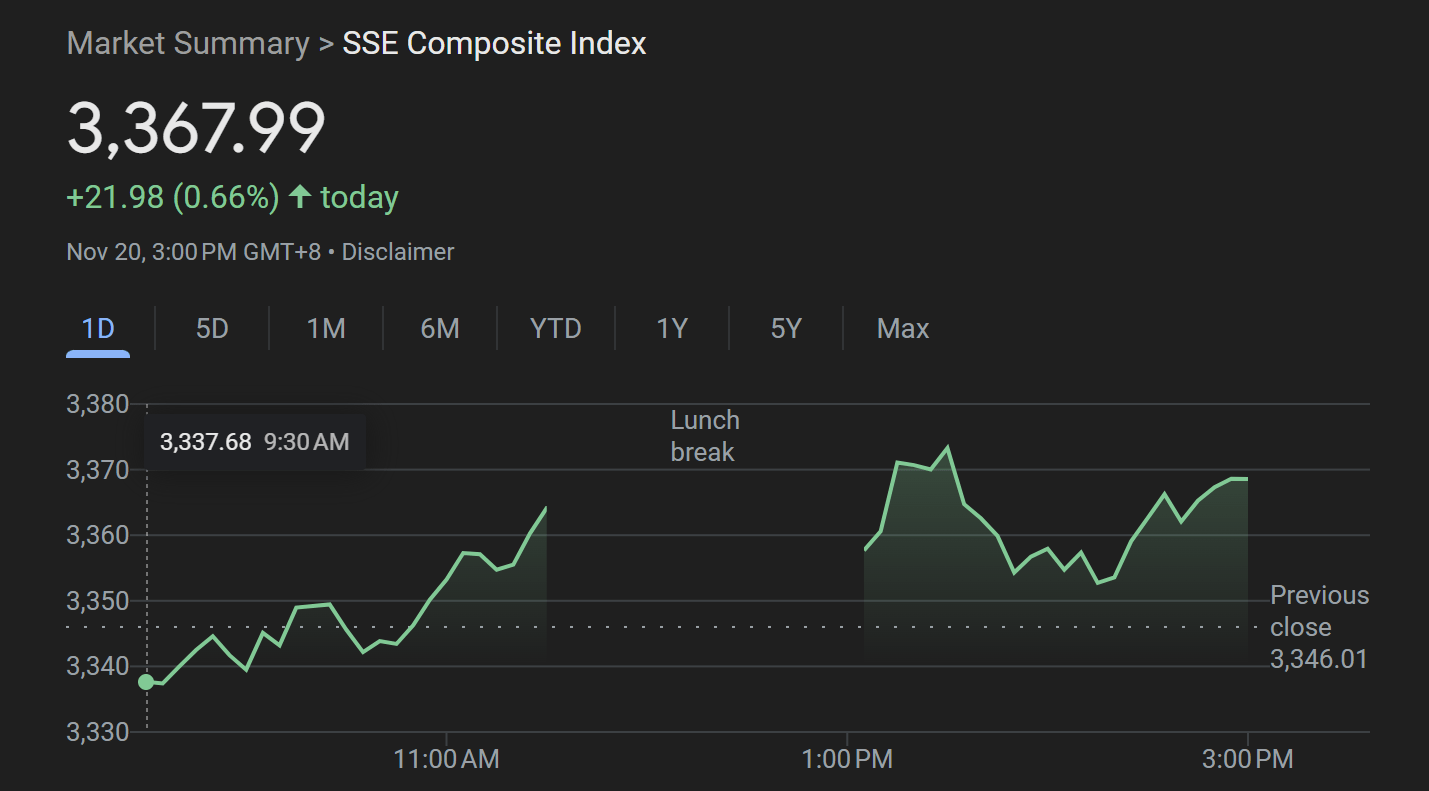Click the 3,367.99 index value

pos(196,128)
